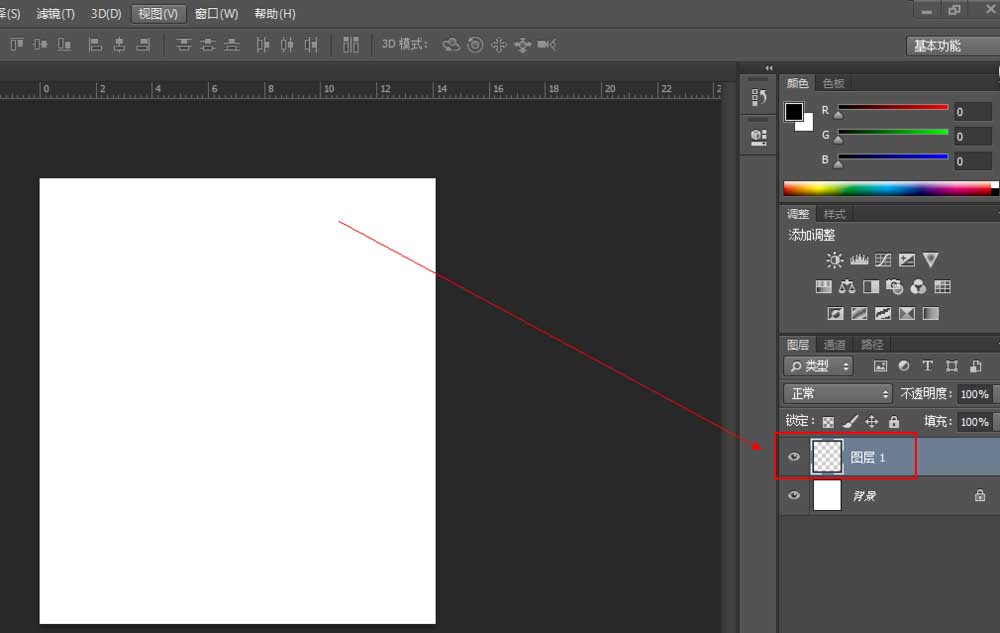
Task: Open the 类型 layer filter dropdown
Action: [x=818, y=366]
